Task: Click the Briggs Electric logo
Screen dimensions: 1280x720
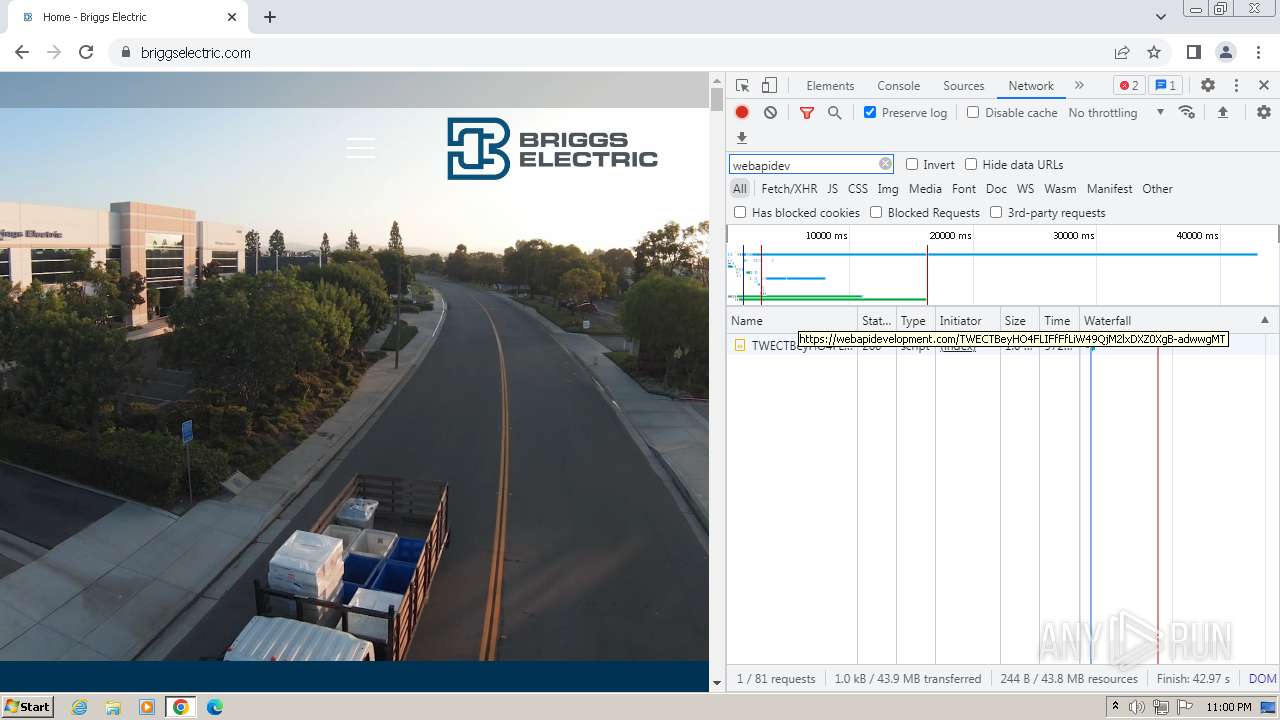Action: click(552, 148)
